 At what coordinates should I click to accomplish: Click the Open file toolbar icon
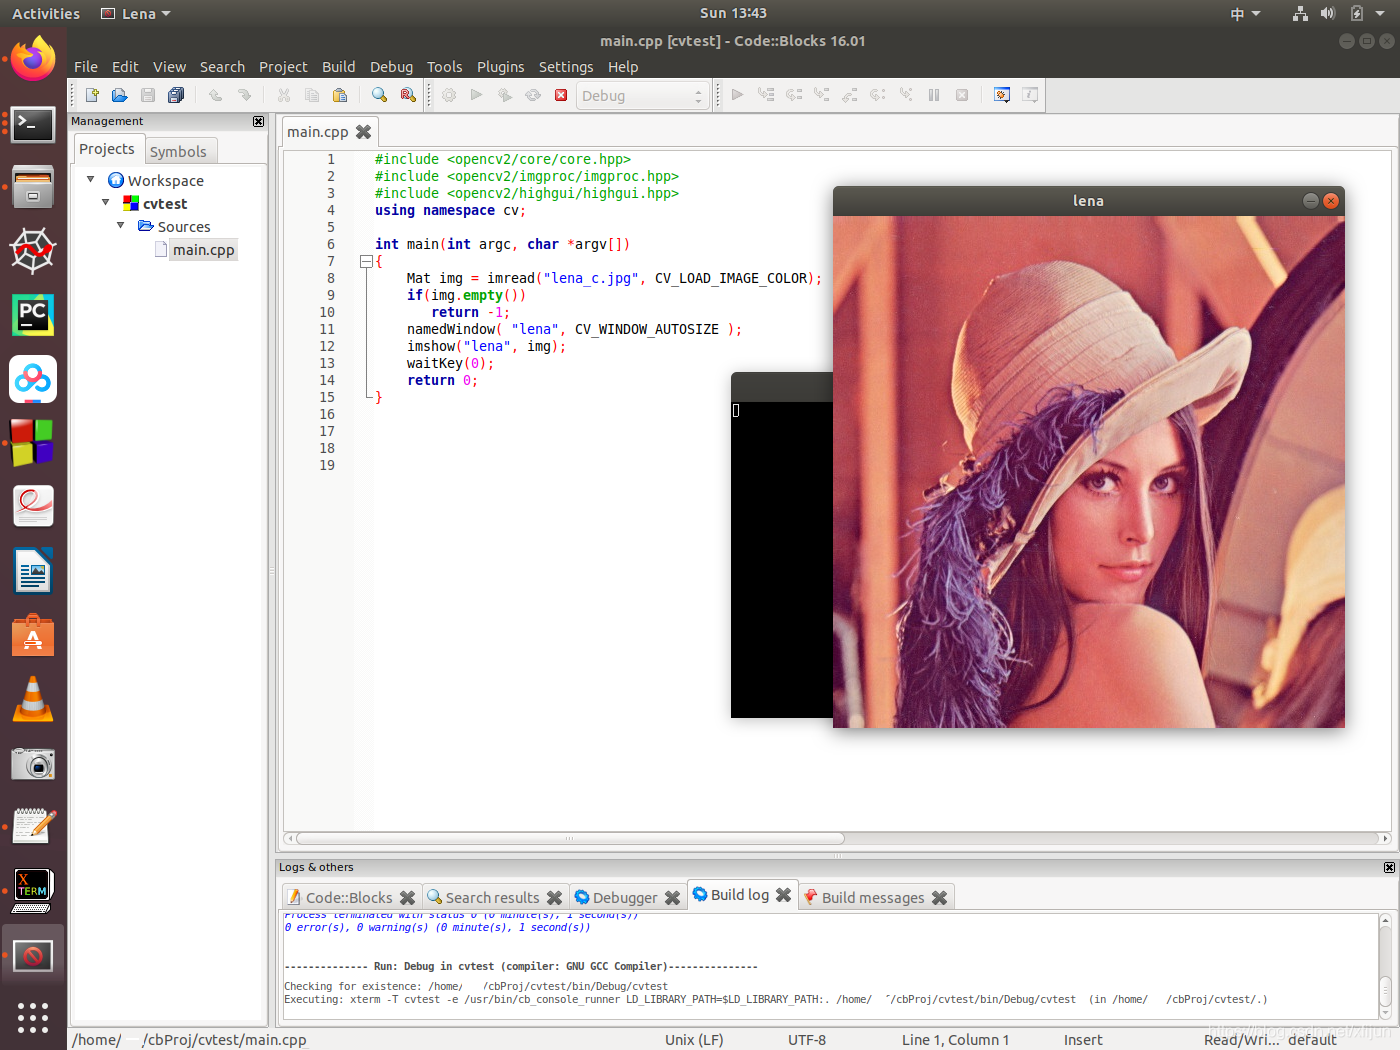(120, 95)
